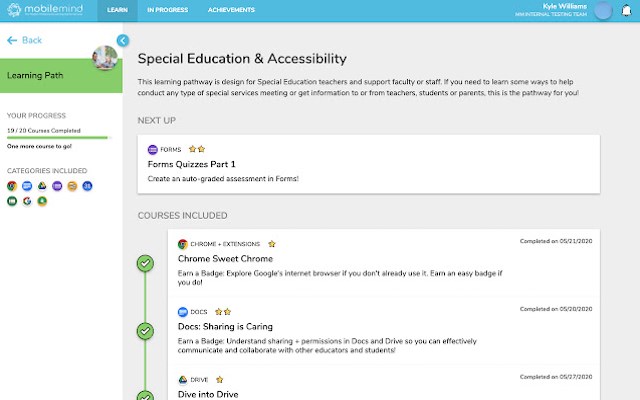Select the blue Calendar category icon
This screenshot has width=640, height=400.
(87, 186)
